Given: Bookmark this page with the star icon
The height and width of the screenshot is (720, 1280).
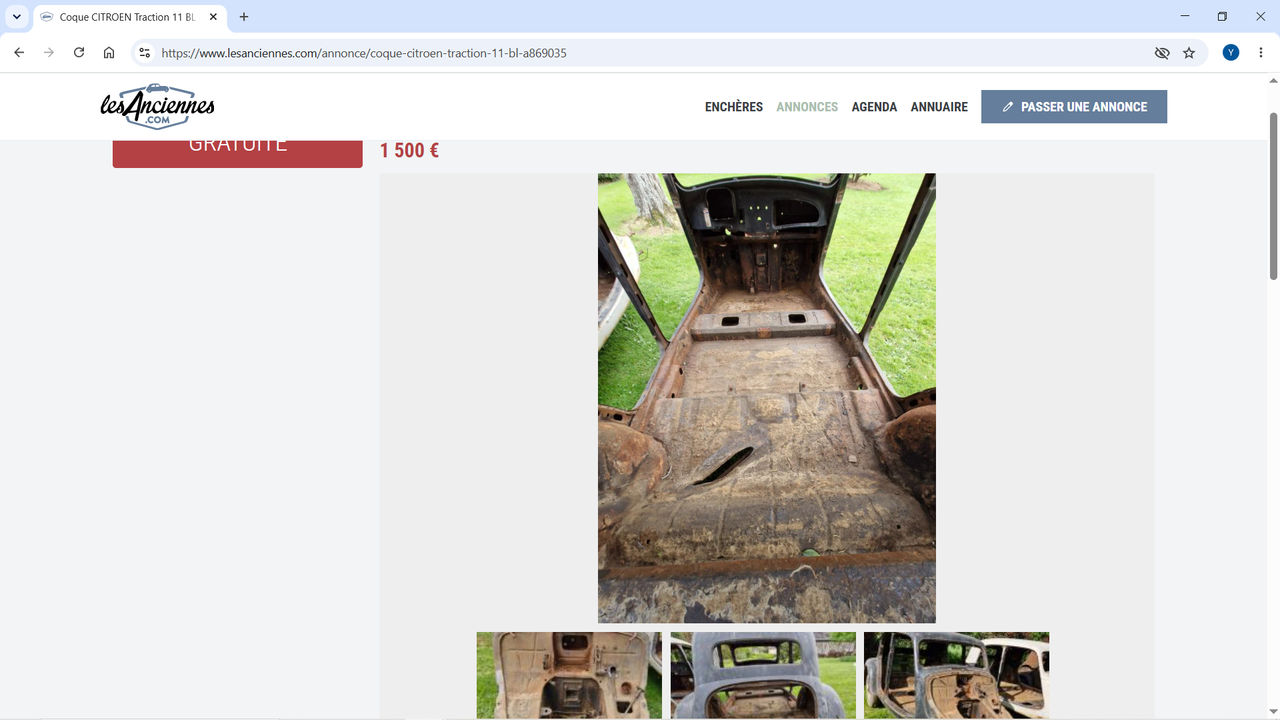Looking at the screenshot, I should tap(1189, 53).
